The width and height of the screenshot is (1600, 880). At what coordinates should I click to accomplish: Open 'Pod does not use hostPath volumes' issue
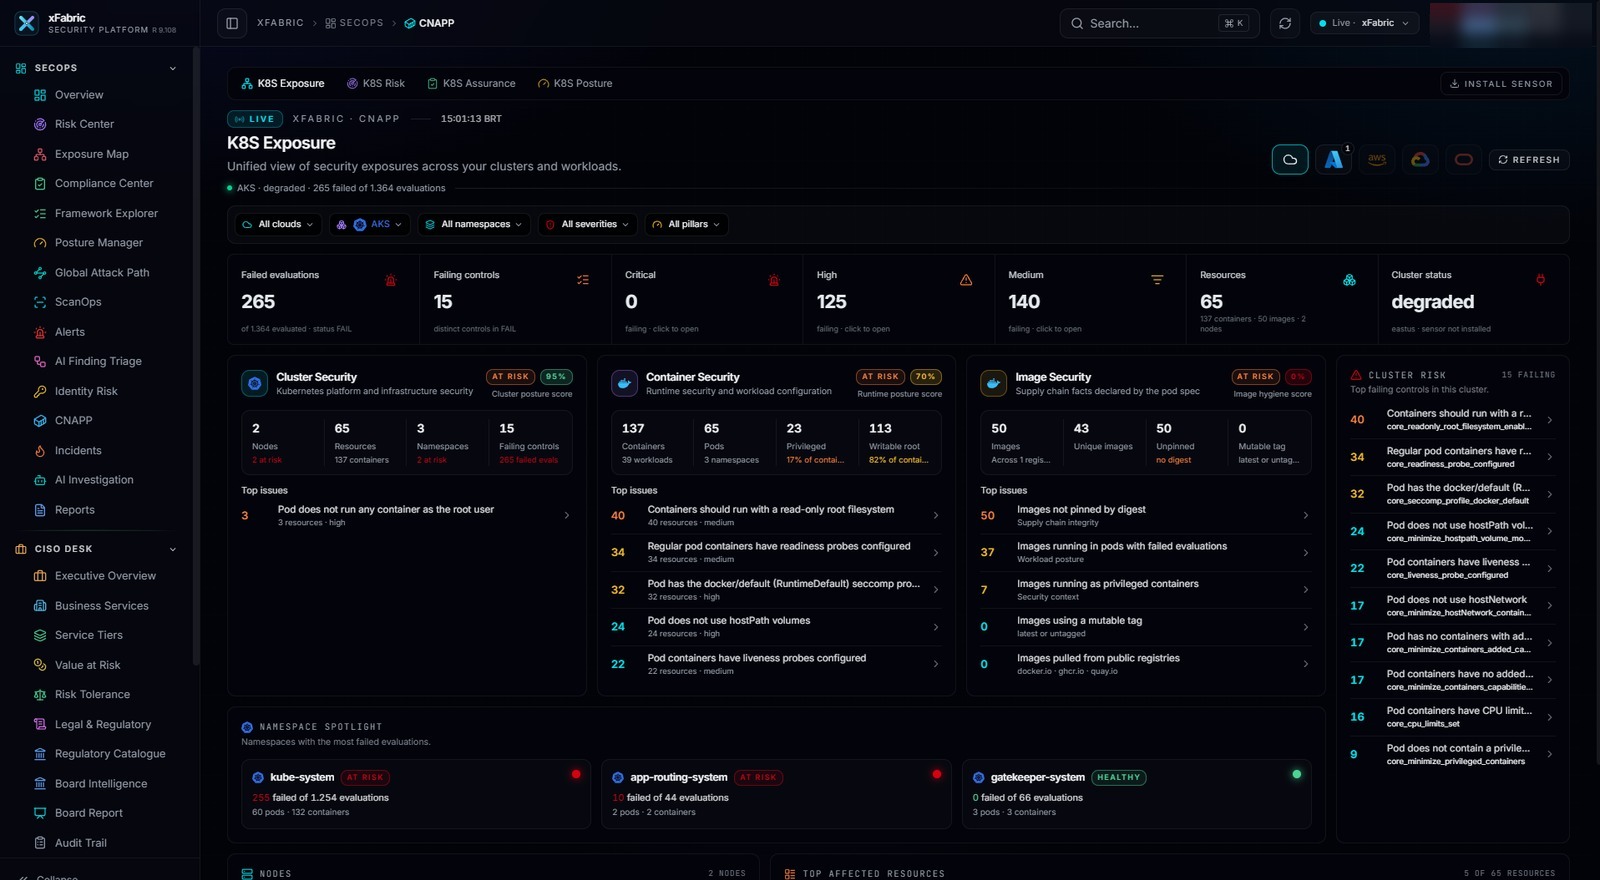pos(776,627)
